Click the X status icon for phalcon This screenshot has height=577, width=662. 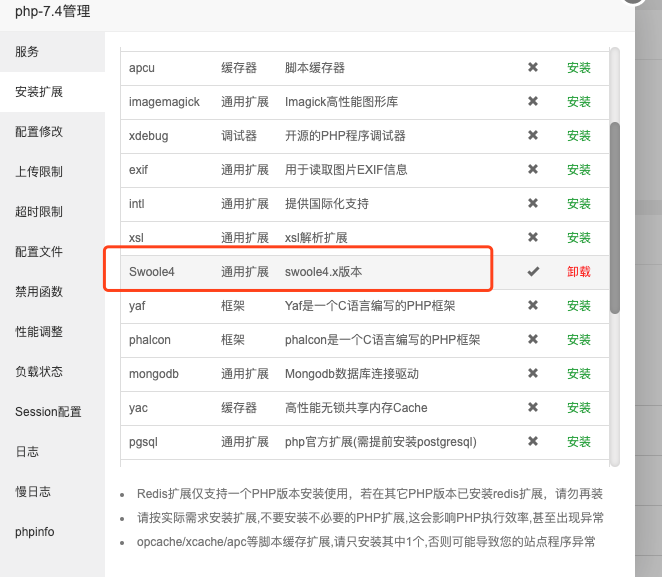pos(533,339)
